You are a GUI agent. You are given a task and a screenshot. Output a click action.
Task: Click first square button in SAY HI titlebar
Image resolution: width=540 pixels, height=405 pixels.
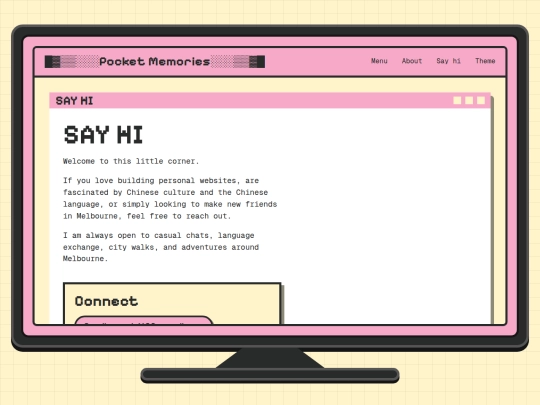click(457, 100)
